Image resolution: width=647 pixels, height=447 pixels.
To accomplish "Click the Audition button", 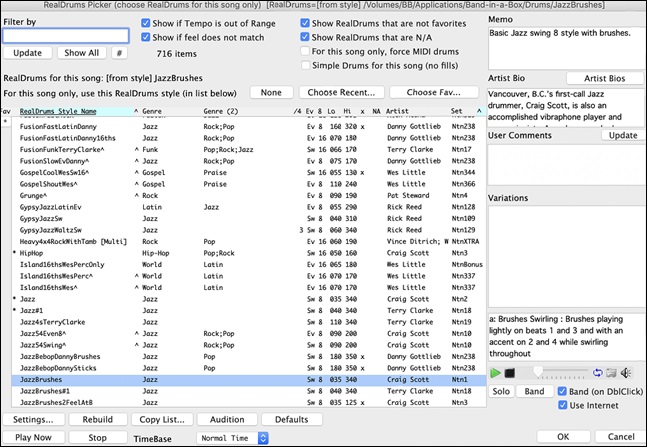I will pyautogui.click(x=227, y=419).
